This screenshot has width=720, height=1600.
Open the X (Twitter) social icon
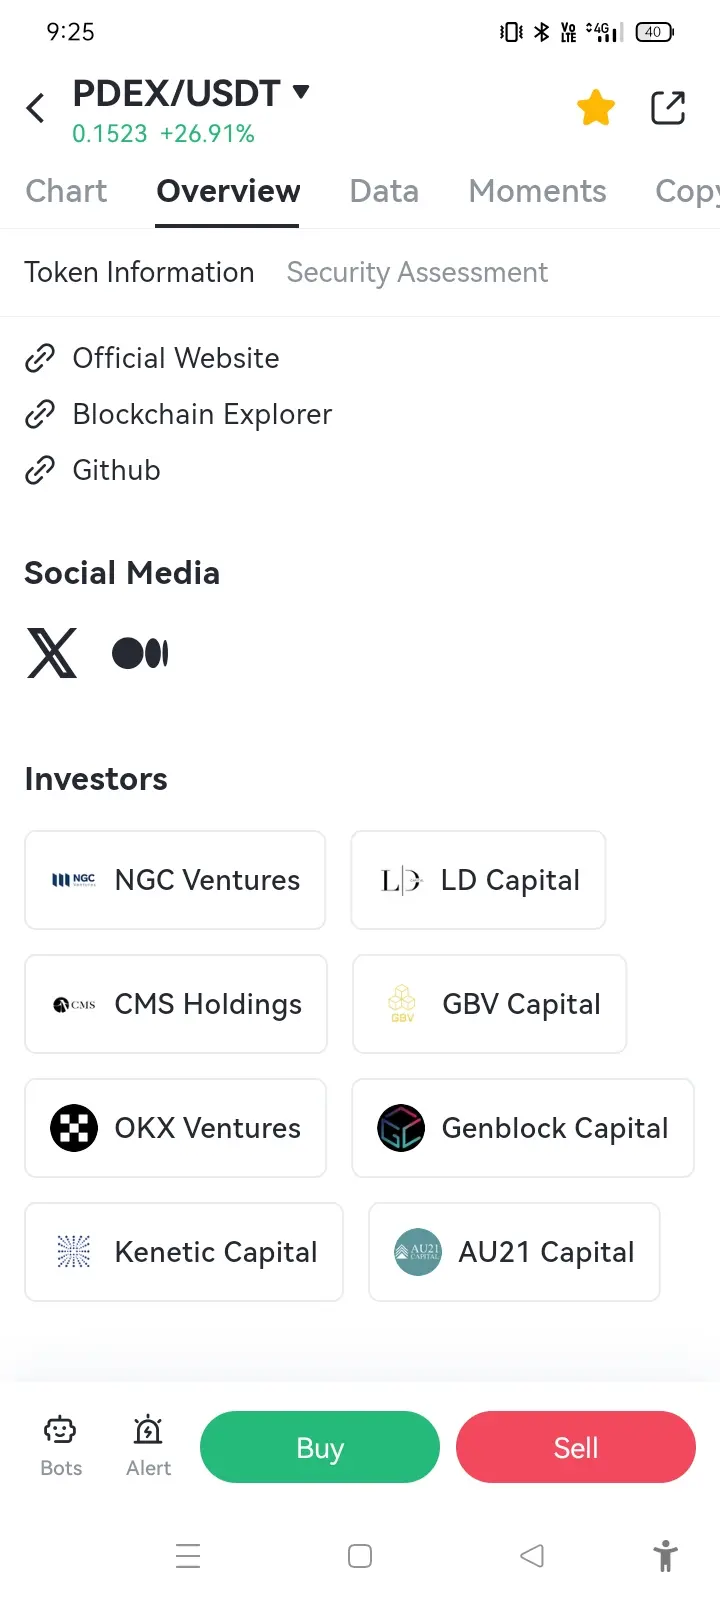point(52,653)
